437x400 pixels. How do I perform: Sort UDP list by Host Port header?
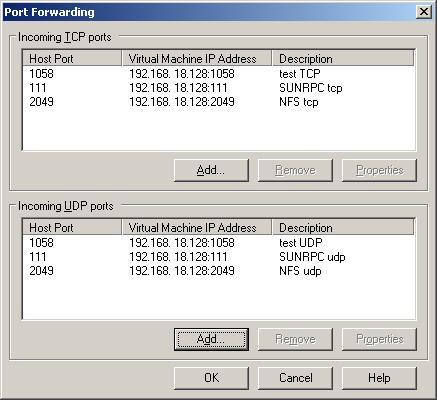72,228
